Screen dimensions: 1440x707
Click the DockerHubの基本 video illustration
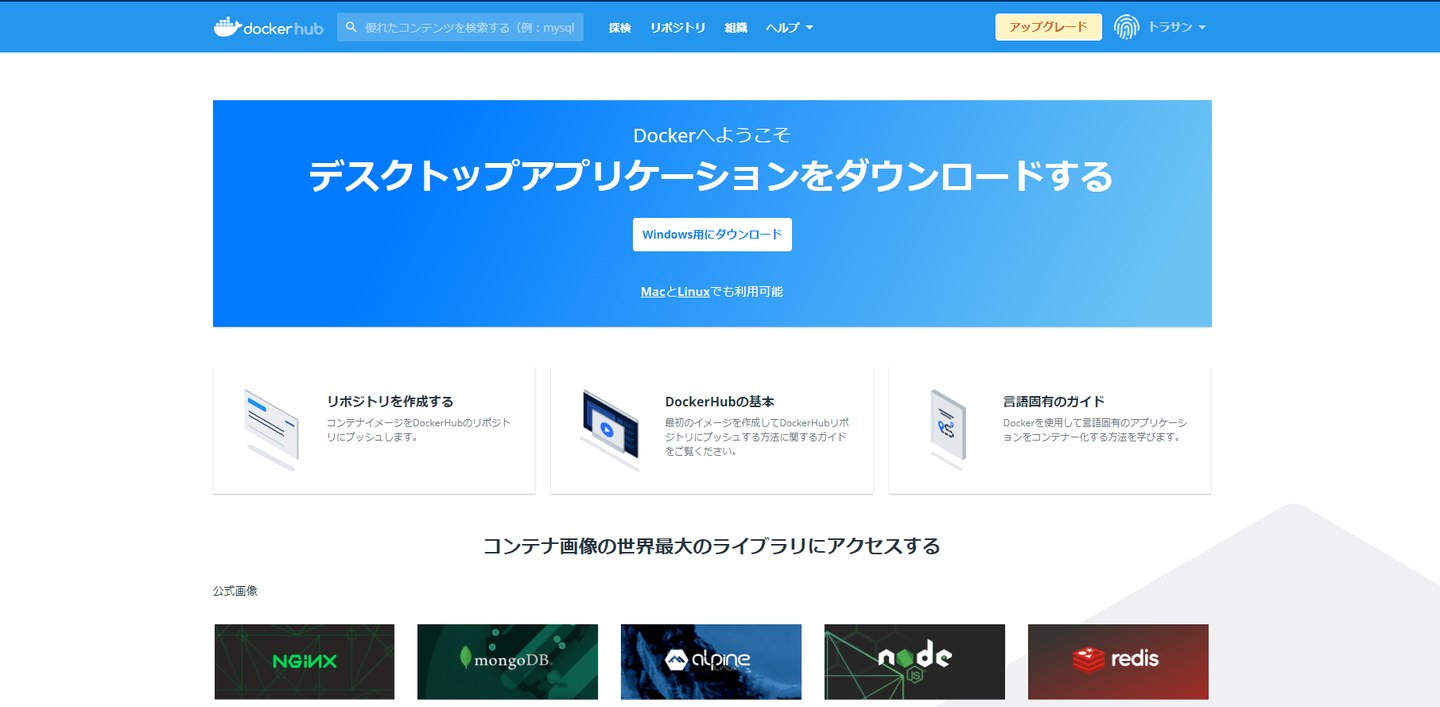point(610,429)
